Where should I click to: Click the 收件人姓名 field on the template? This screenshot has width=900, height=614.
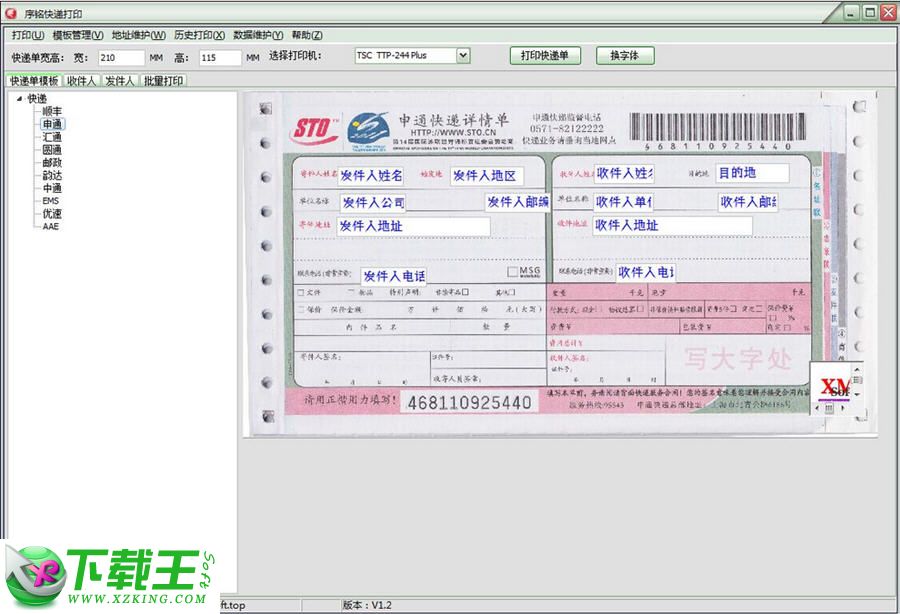[x=624, y=173]
